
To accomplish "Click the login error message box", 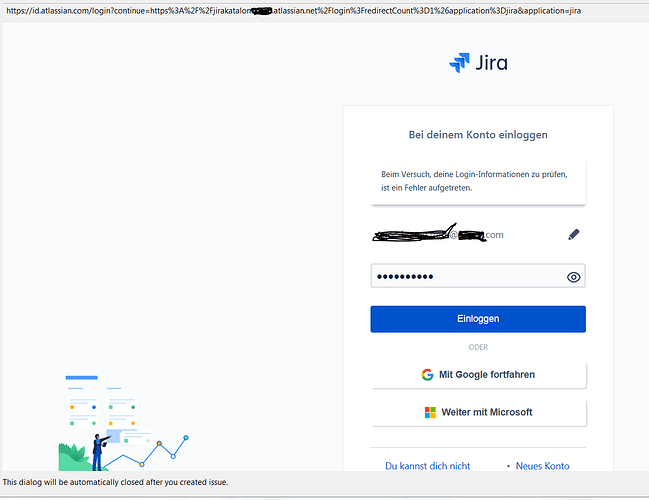I will tap(478, 181).
